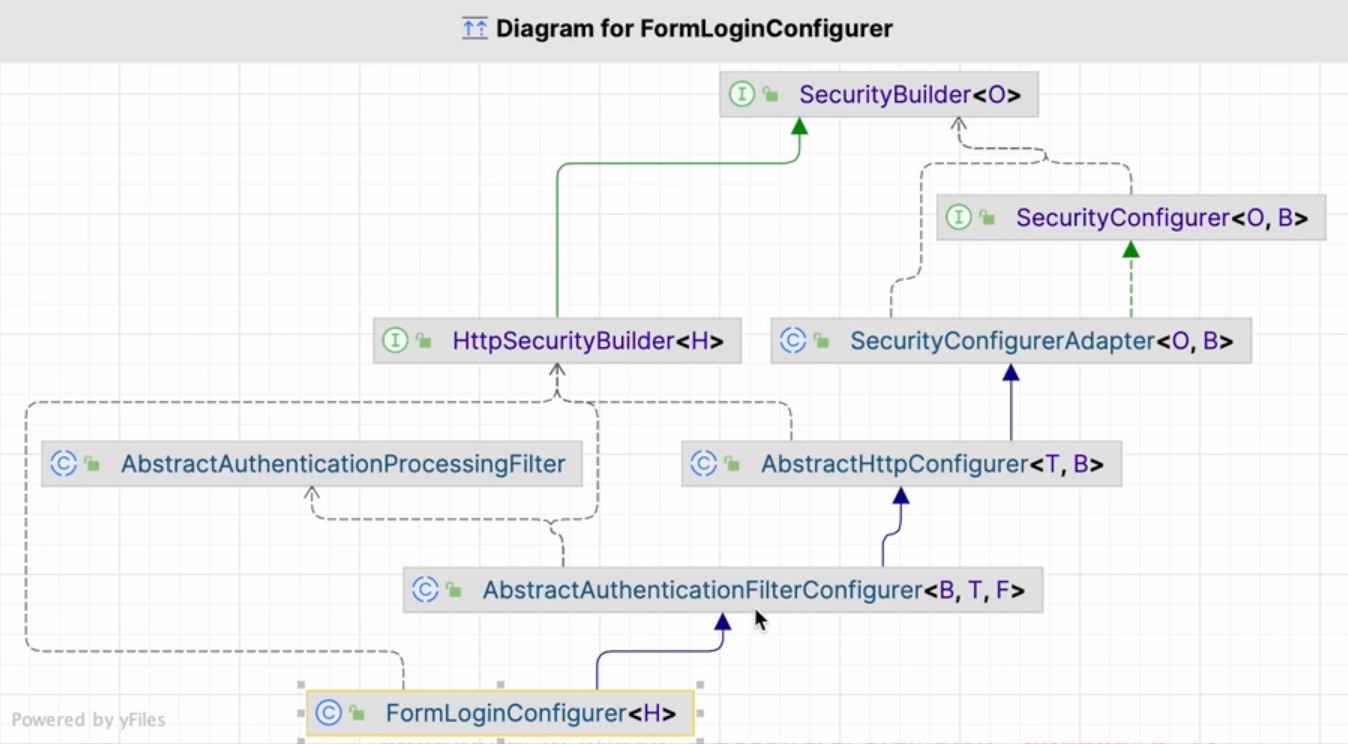
Task: Click the interface icon on HttpSecurityBuilder node
Action: click(395, 341)
